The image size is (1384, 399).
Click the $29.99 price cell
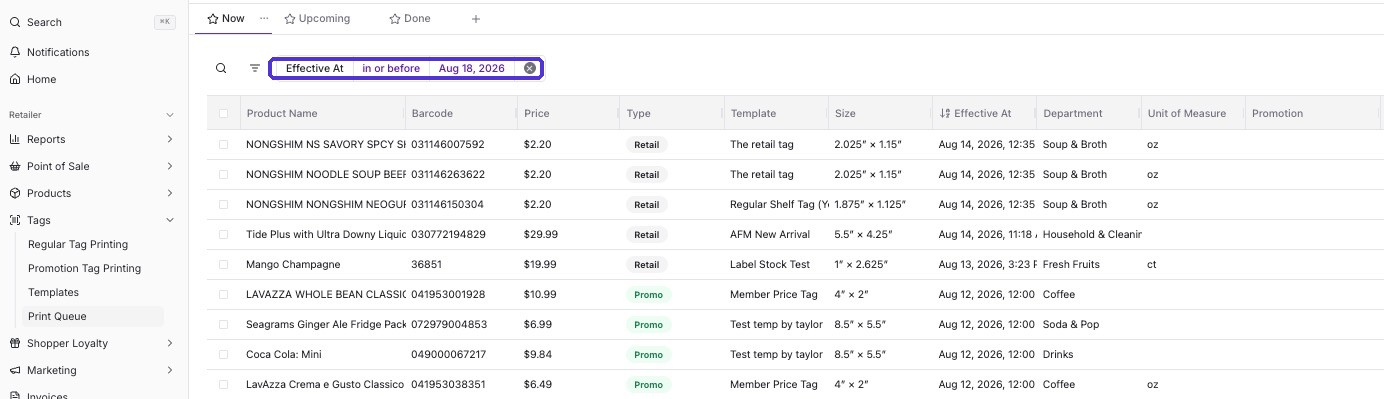[541, 234]
